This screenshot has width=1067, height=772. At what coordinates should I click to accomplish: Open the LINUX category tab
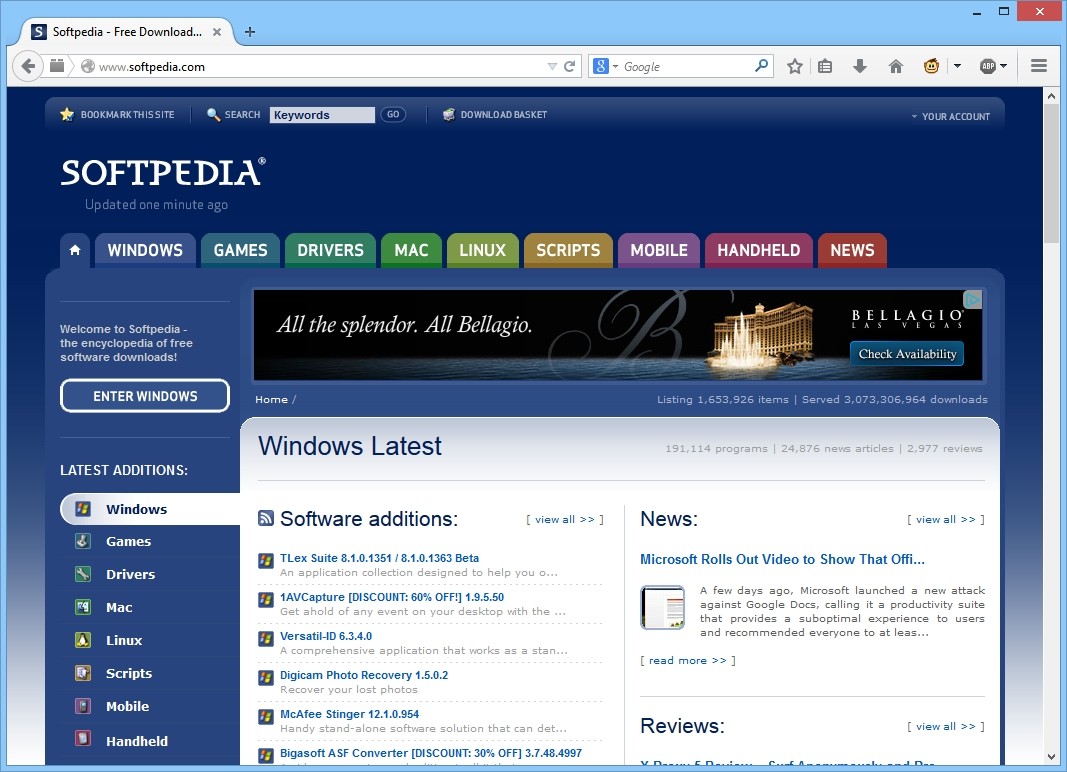click(482, 250)
